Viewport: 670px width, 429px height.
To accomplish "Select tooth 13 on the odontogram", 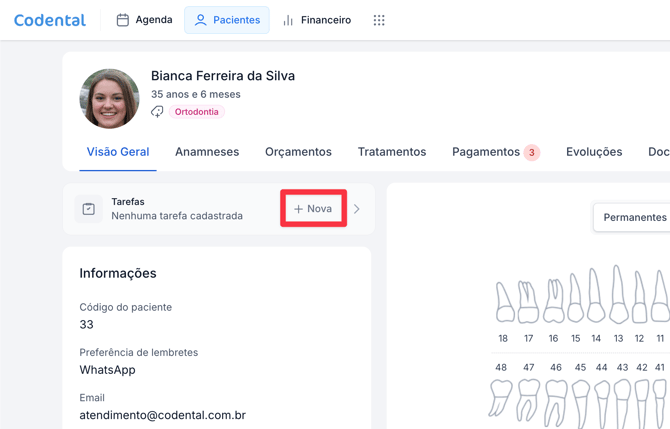I will 619,295.
